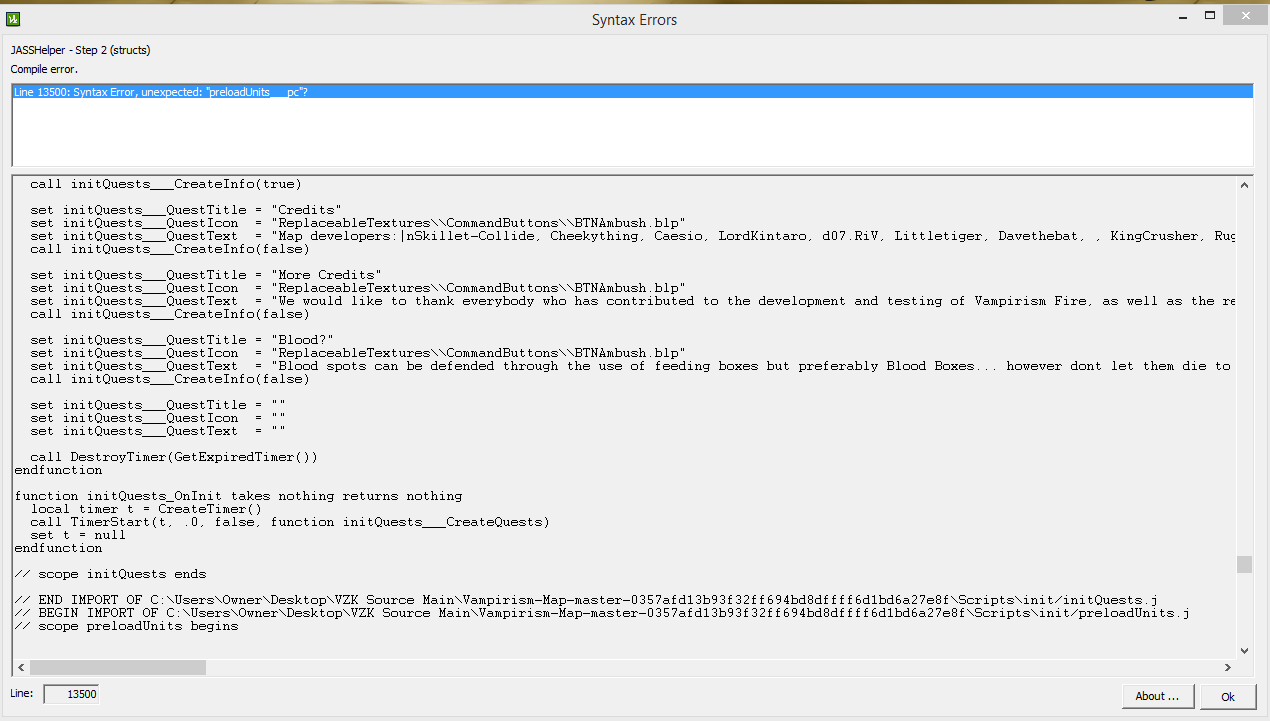The height and width of the screenshot is (721, 1270).
Task: Maximize the Syntax Errors window
Action: click(x=1209, y=15)
